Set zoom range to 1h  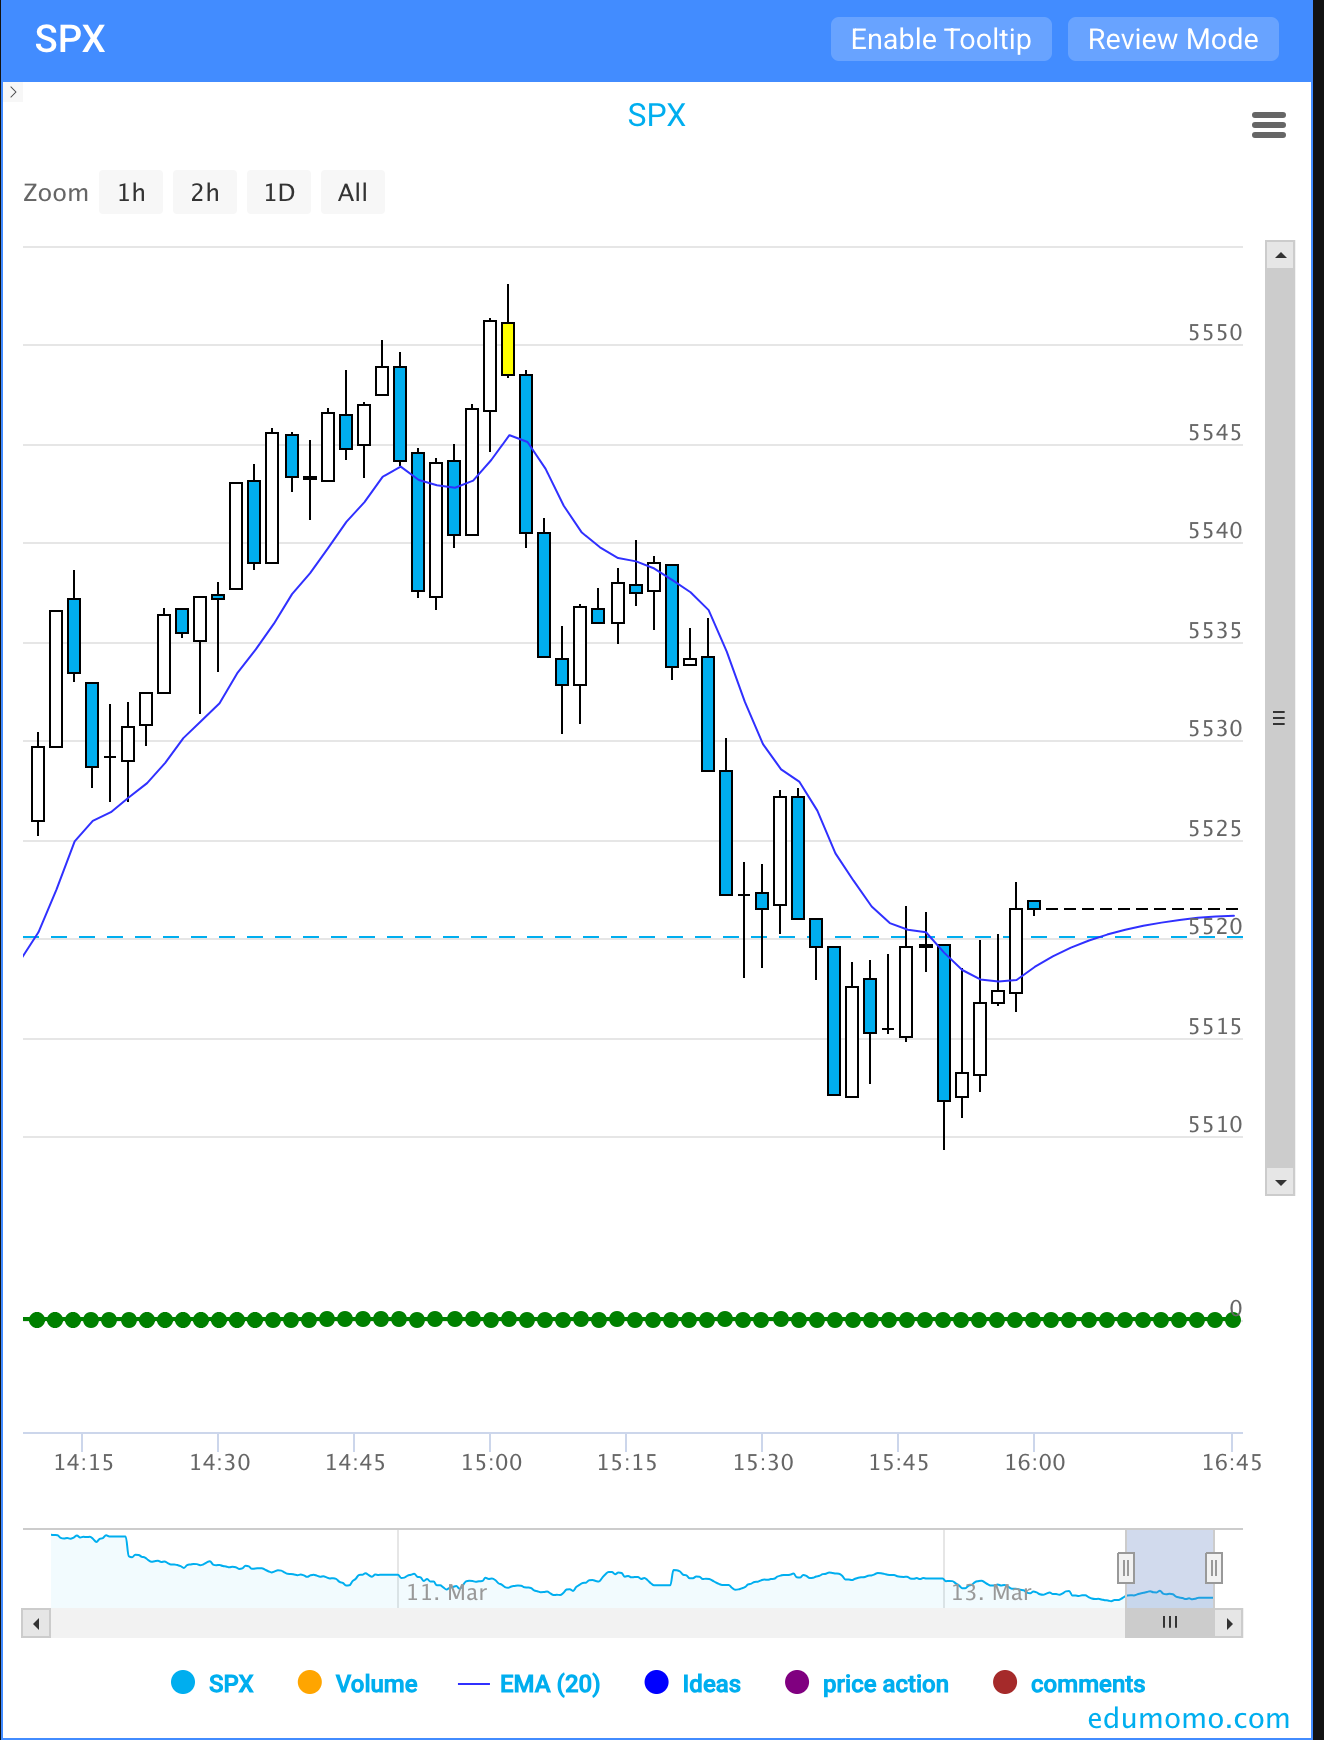pos(131,192)
